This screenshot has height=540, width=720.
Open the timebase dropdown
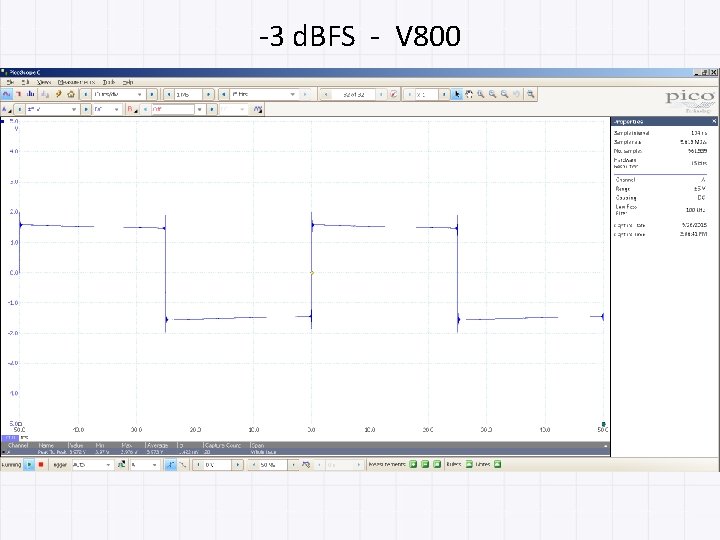click(x=118, y=94)
